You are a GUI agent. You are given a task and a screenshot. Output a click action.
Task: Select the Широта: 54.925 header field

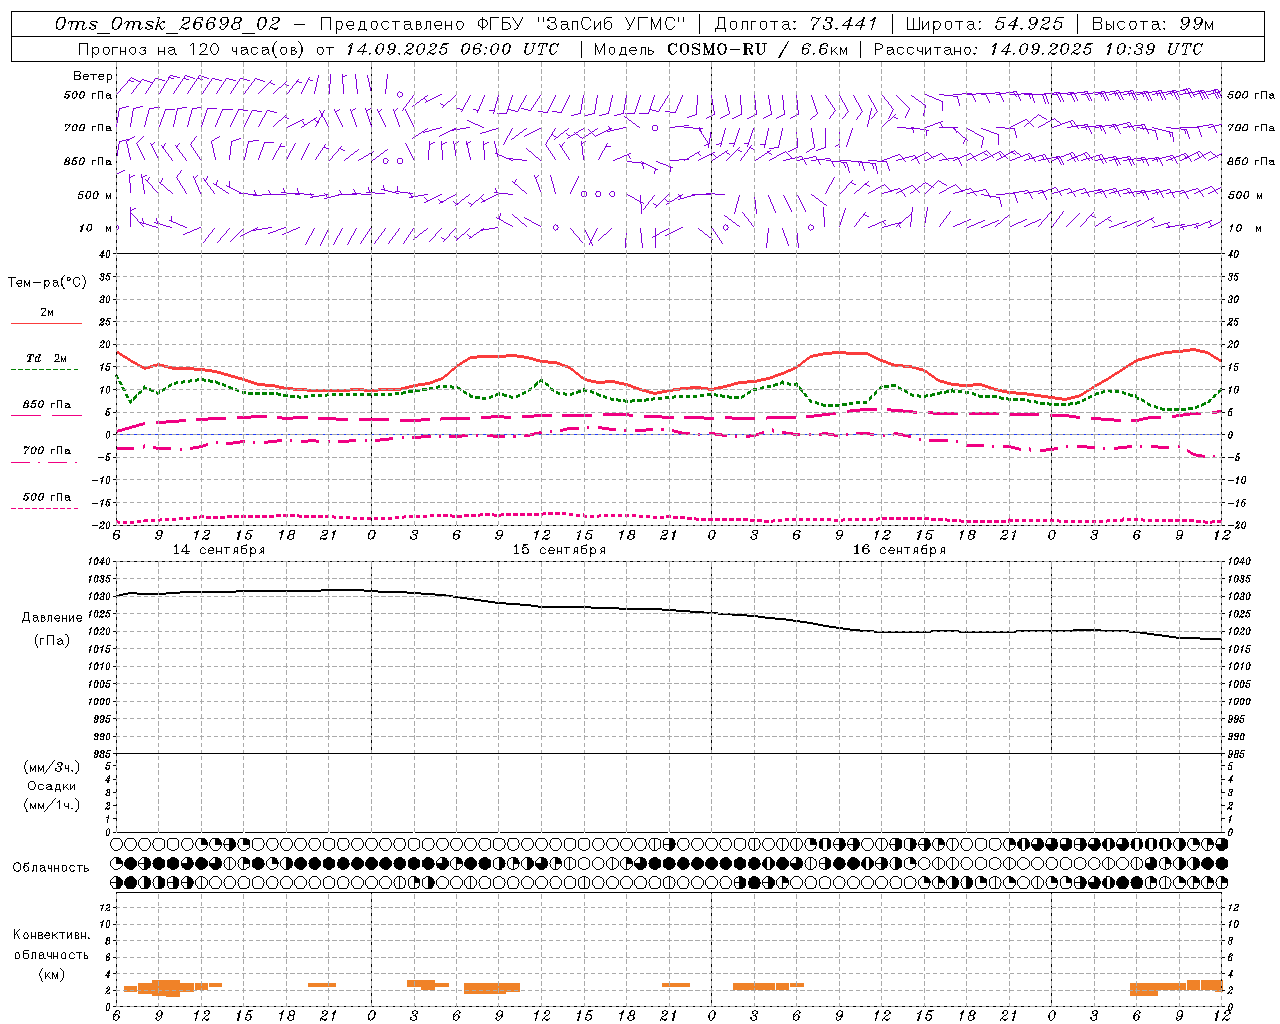click(x=985, y=24)
